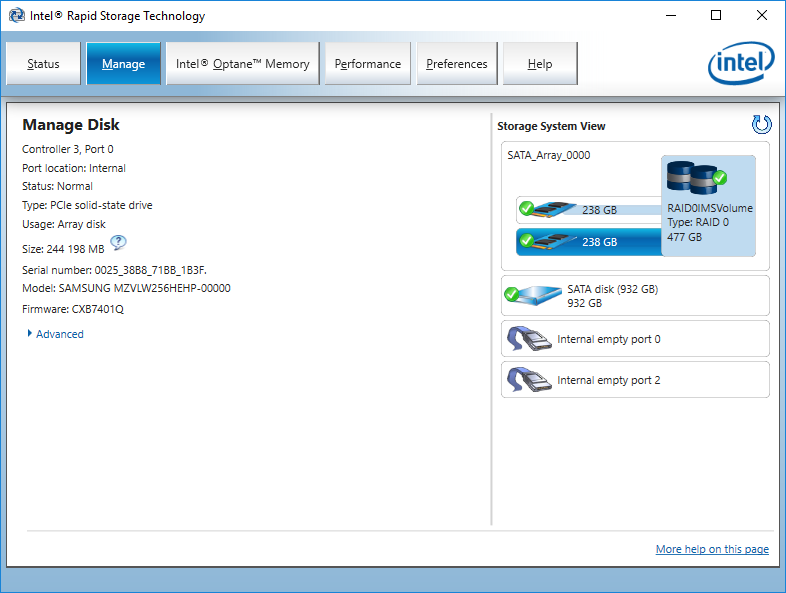Select the Manage tab

click(123, 64)
